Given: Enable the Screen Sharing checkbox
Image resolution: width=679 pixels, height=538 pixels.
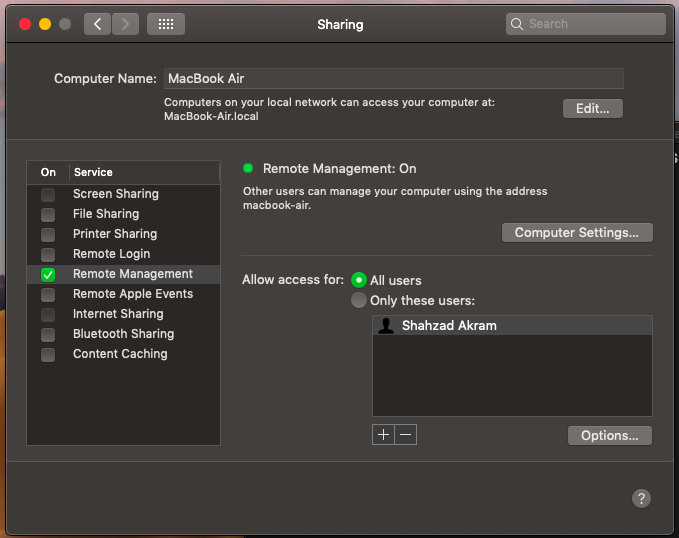Looking at the screenshot, I should click(48, 194).
